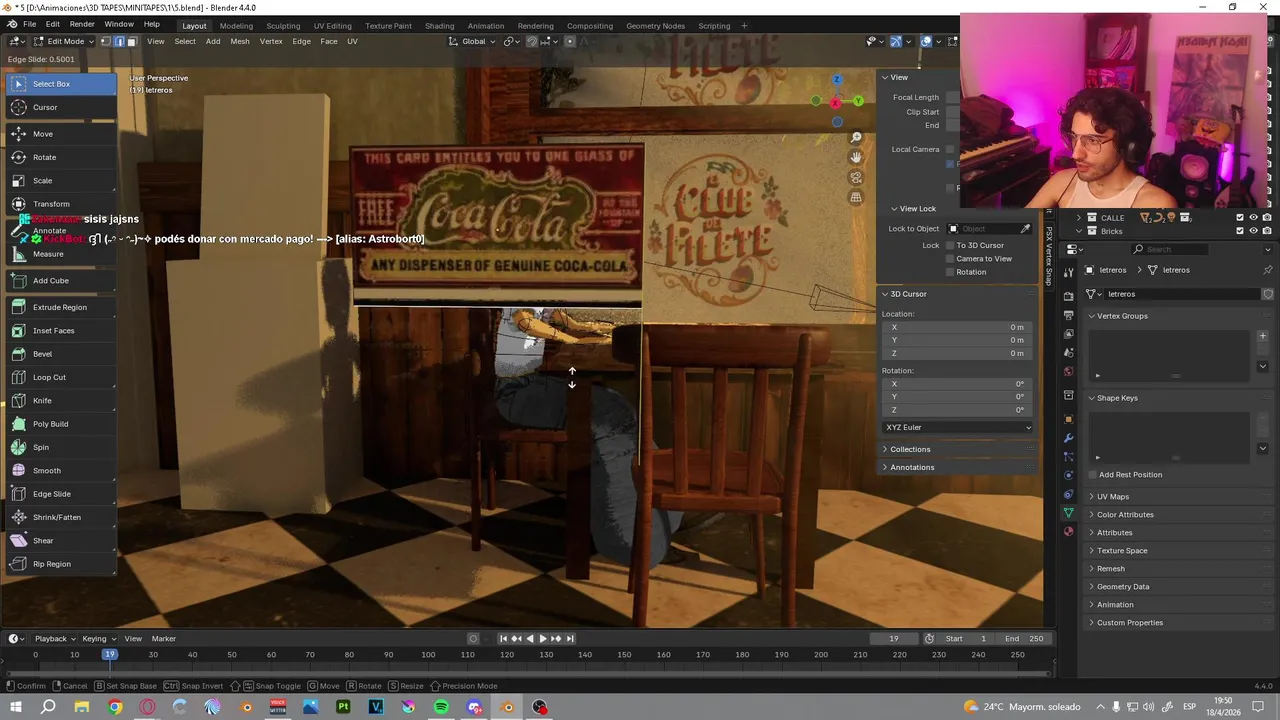
Task: Enable Camera to View checkbox
Action: 950,258
